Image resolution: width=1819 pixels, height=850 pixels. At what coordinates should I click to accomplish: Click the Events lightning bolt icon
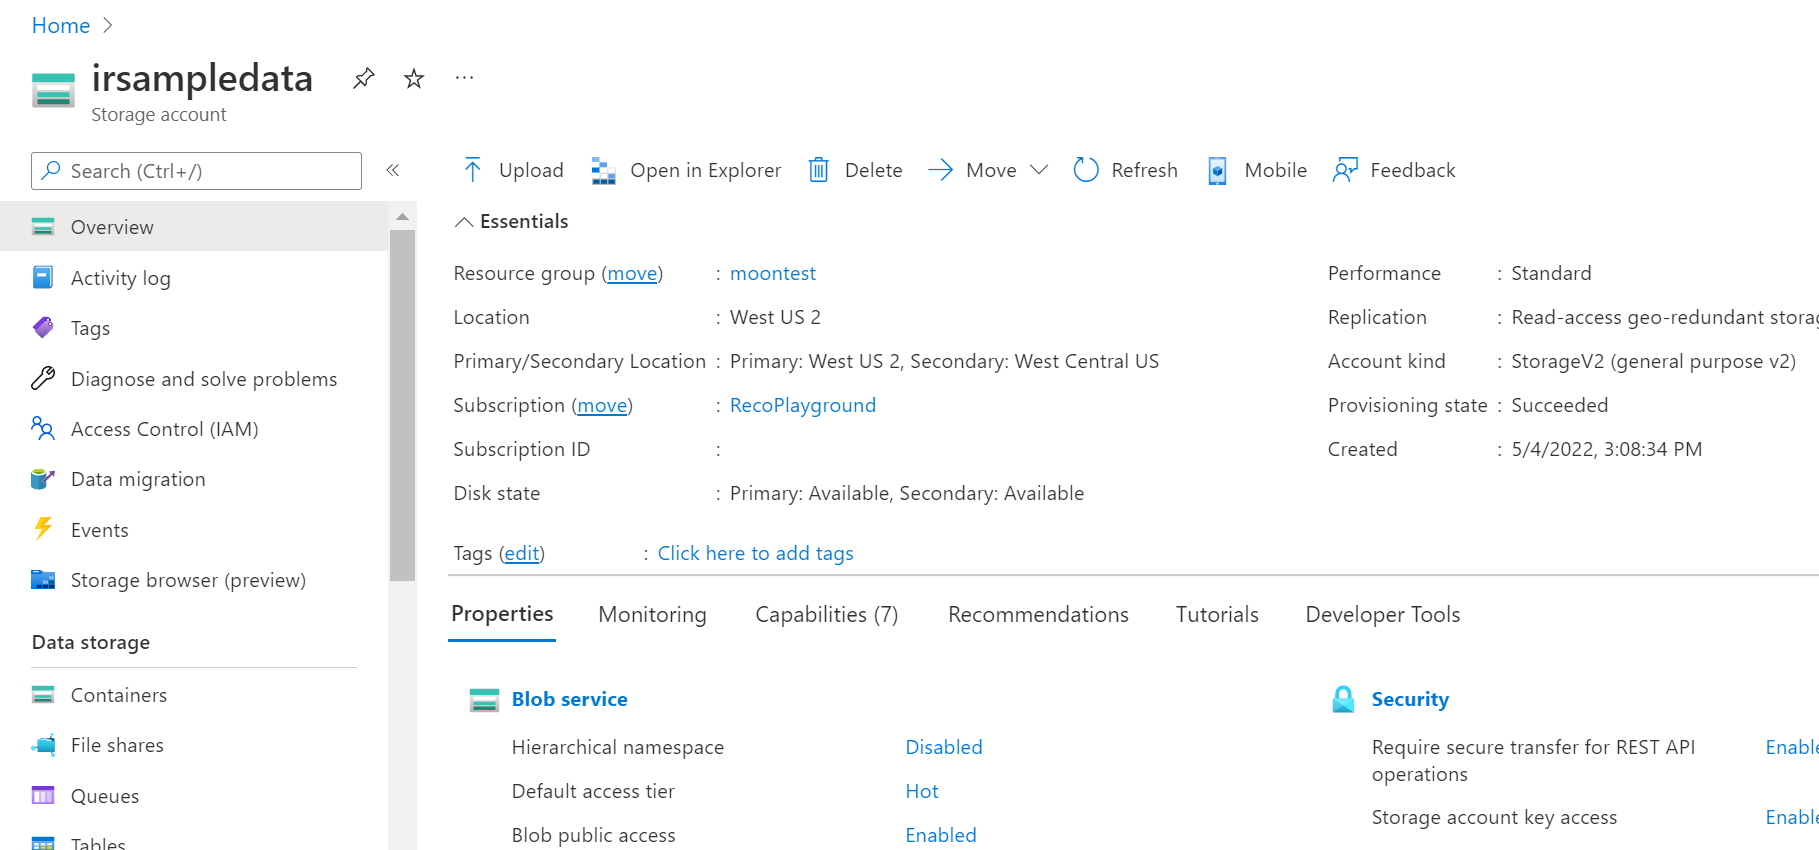pyautogui.click(x=43, y=528)
